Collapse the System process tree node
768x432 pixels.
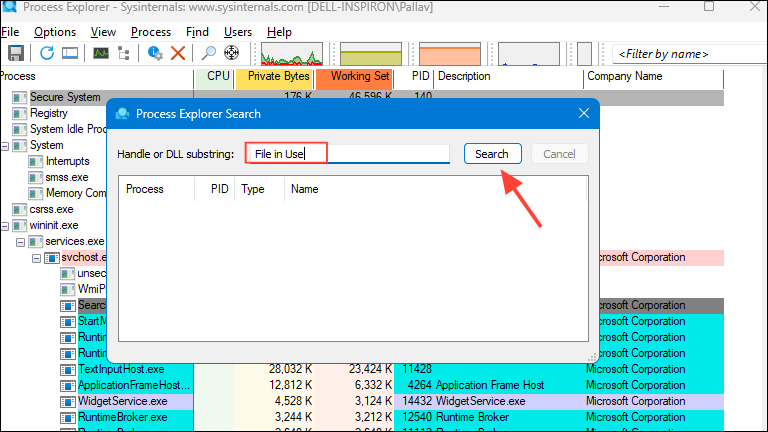(x=5, y=145)
